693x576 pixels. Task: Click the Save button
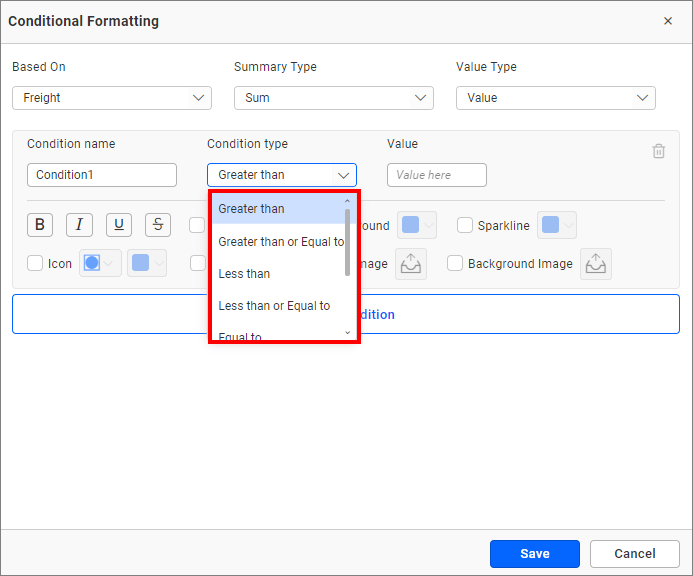coord(534,554)
